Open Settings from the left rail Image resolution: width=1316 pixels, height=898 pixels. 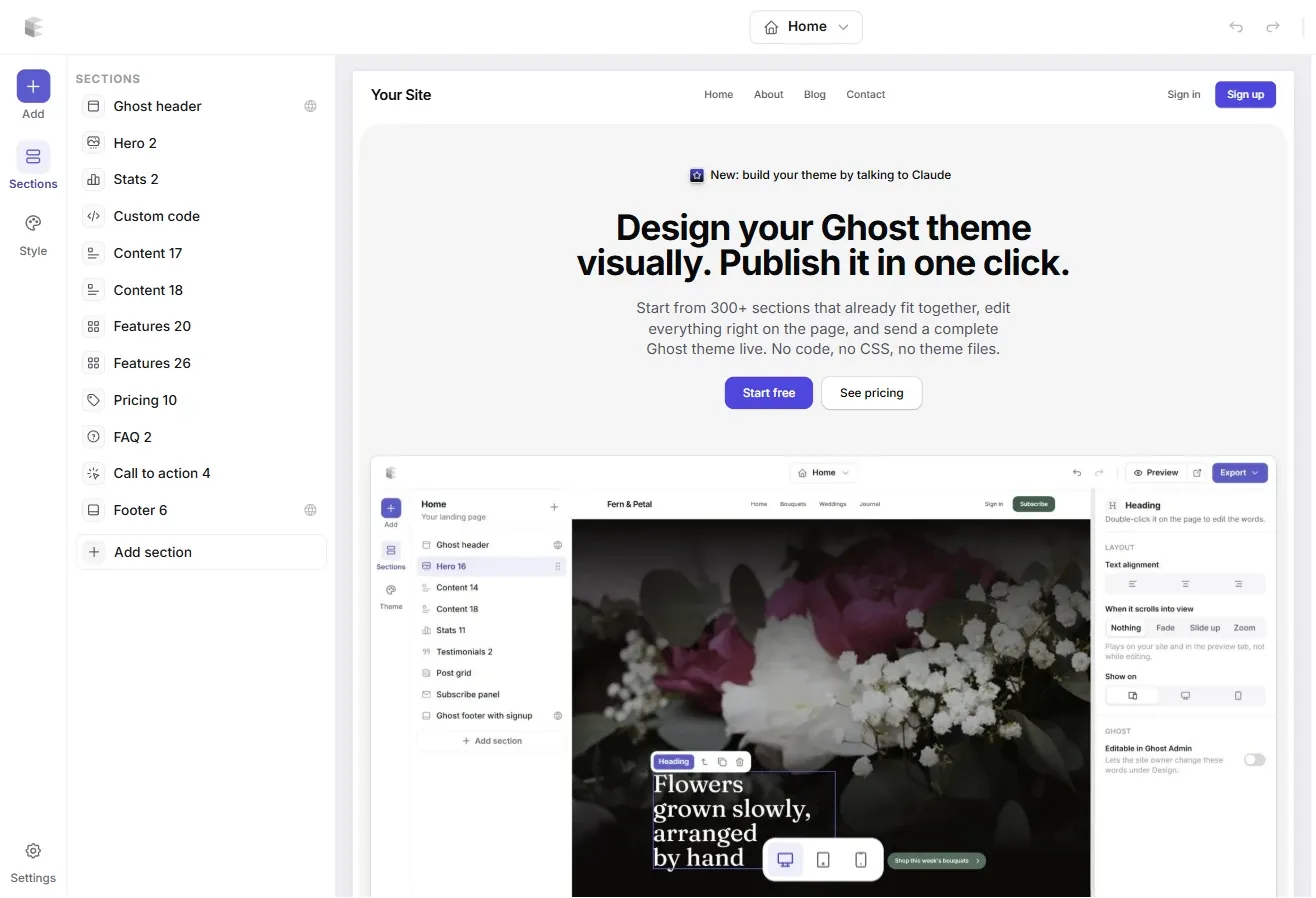33,862
